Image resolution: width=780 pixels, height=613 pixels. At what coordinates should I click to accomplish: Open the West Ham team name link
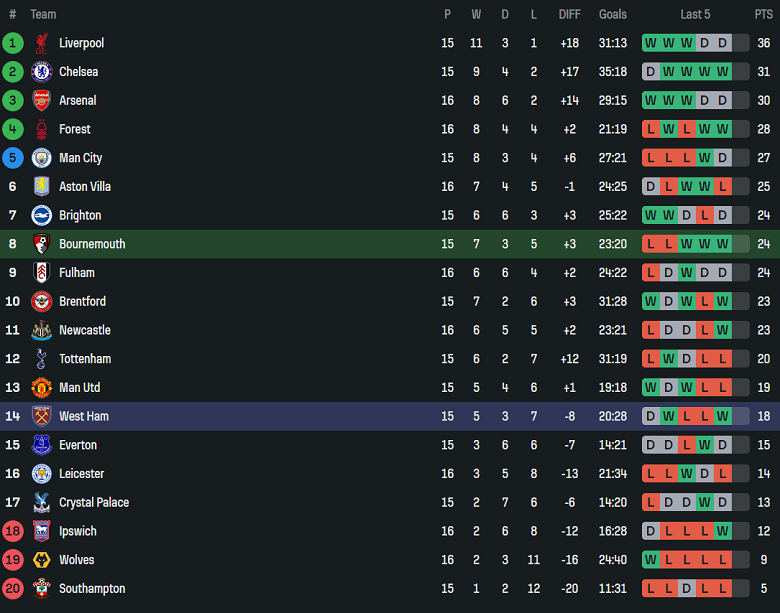[84, 416]
